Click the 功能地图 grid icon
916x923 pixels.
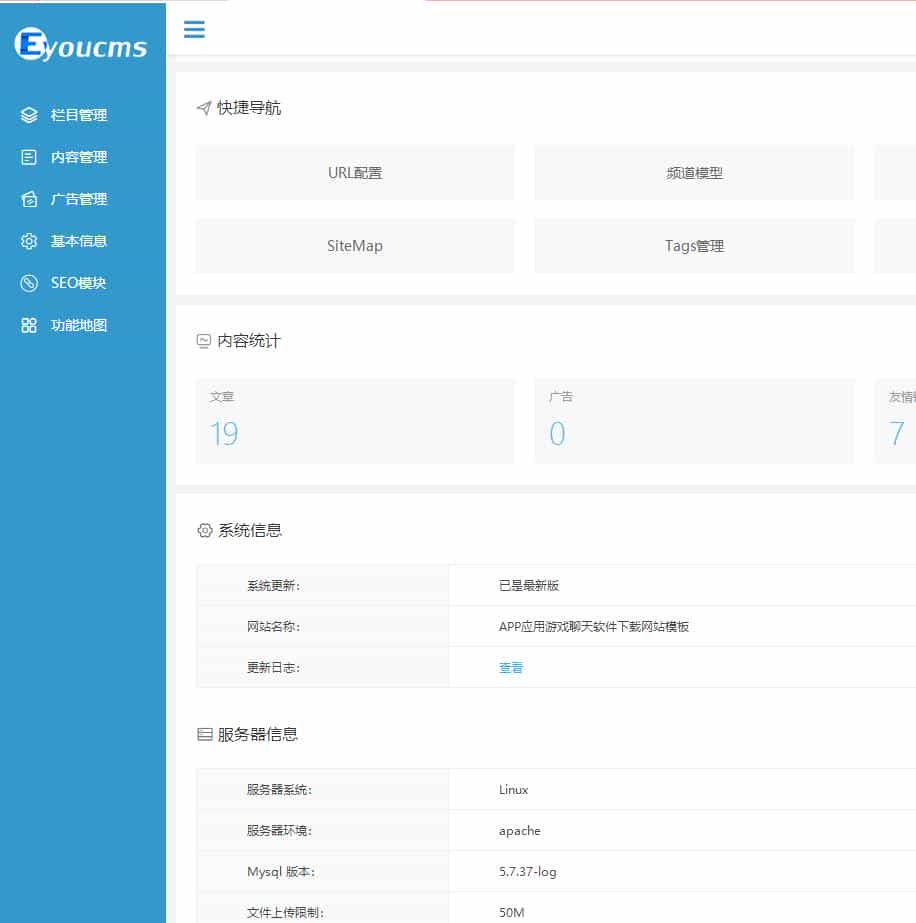pyautogui.click(x=29, y=326)
